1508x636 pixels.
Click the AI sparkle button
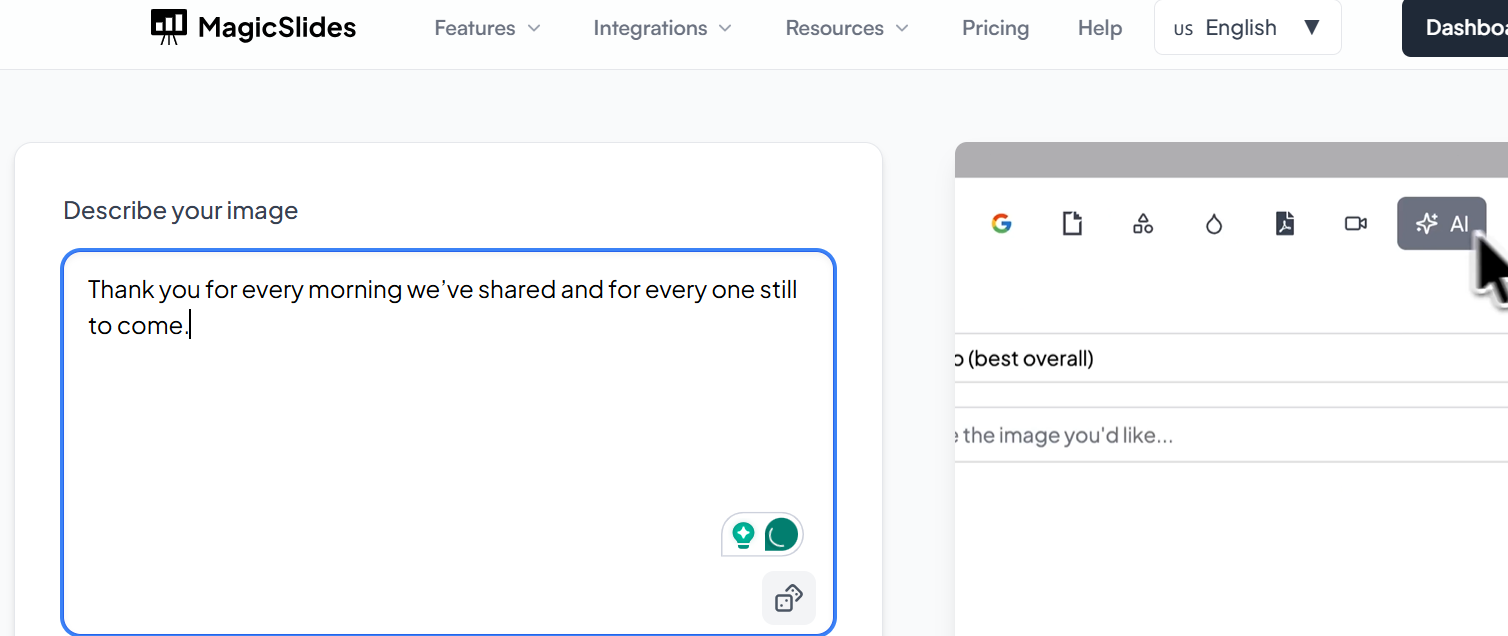click(1441, 224)
